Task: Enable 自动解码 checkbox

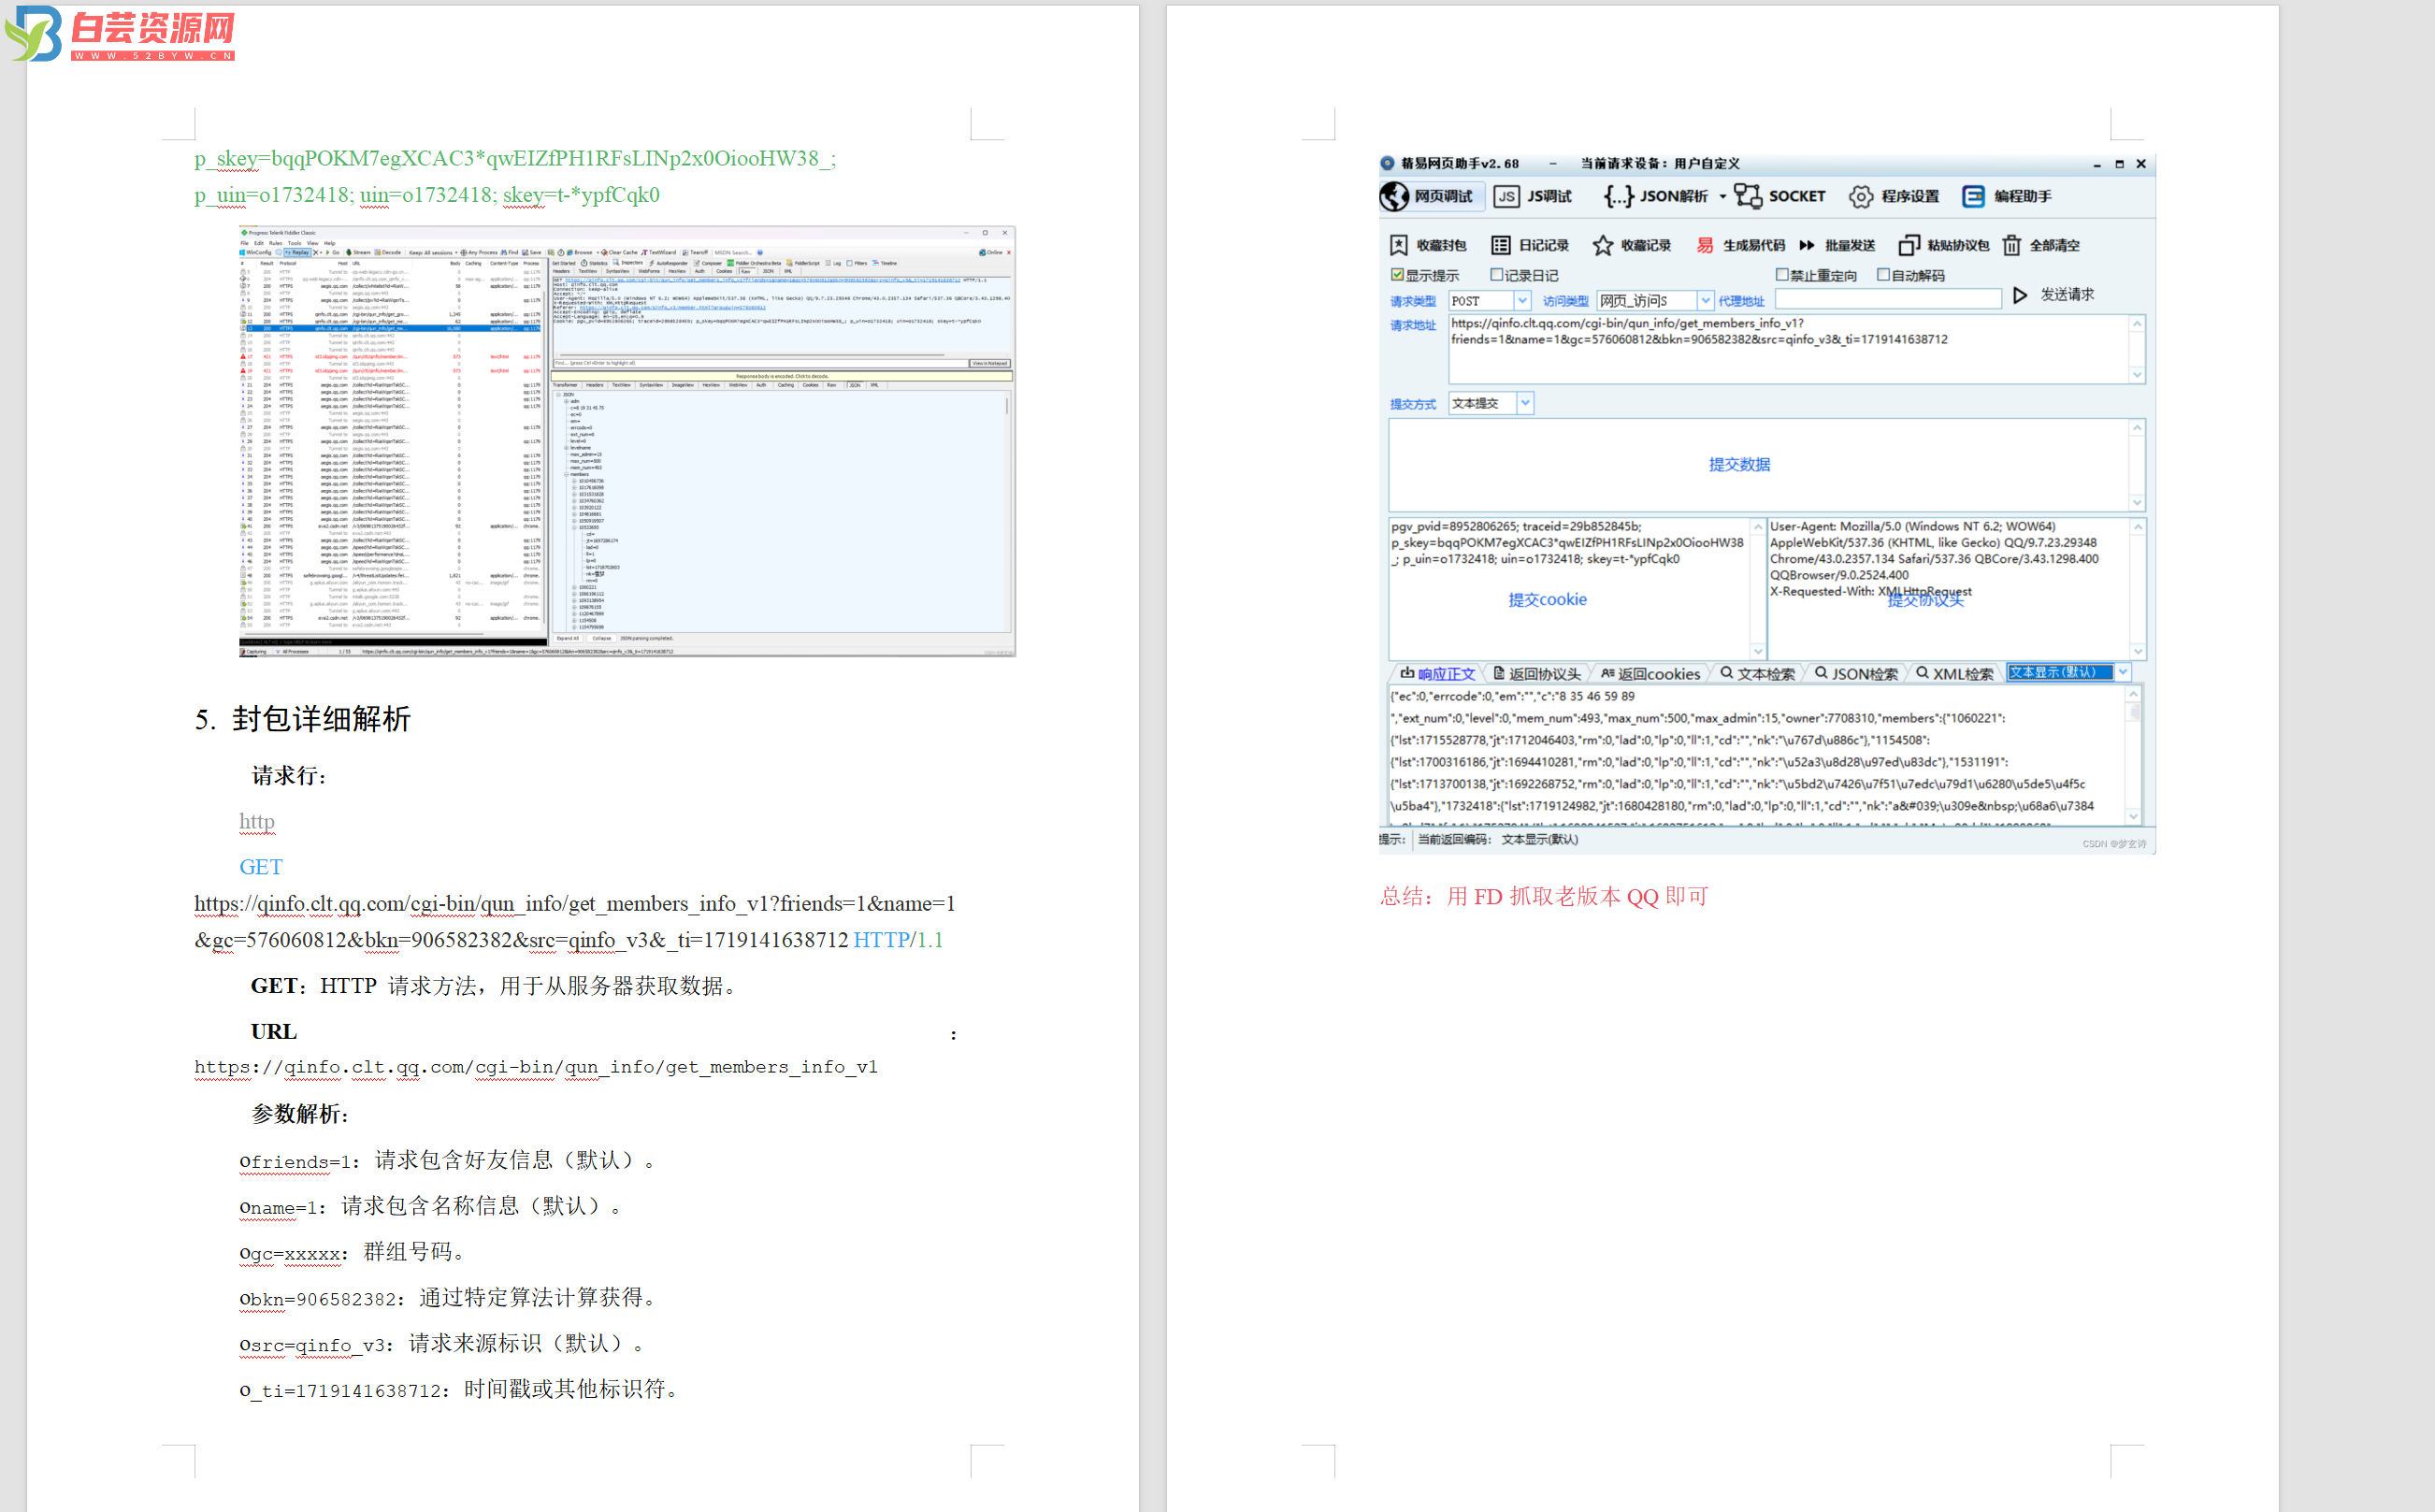Action: (1883, 274)
